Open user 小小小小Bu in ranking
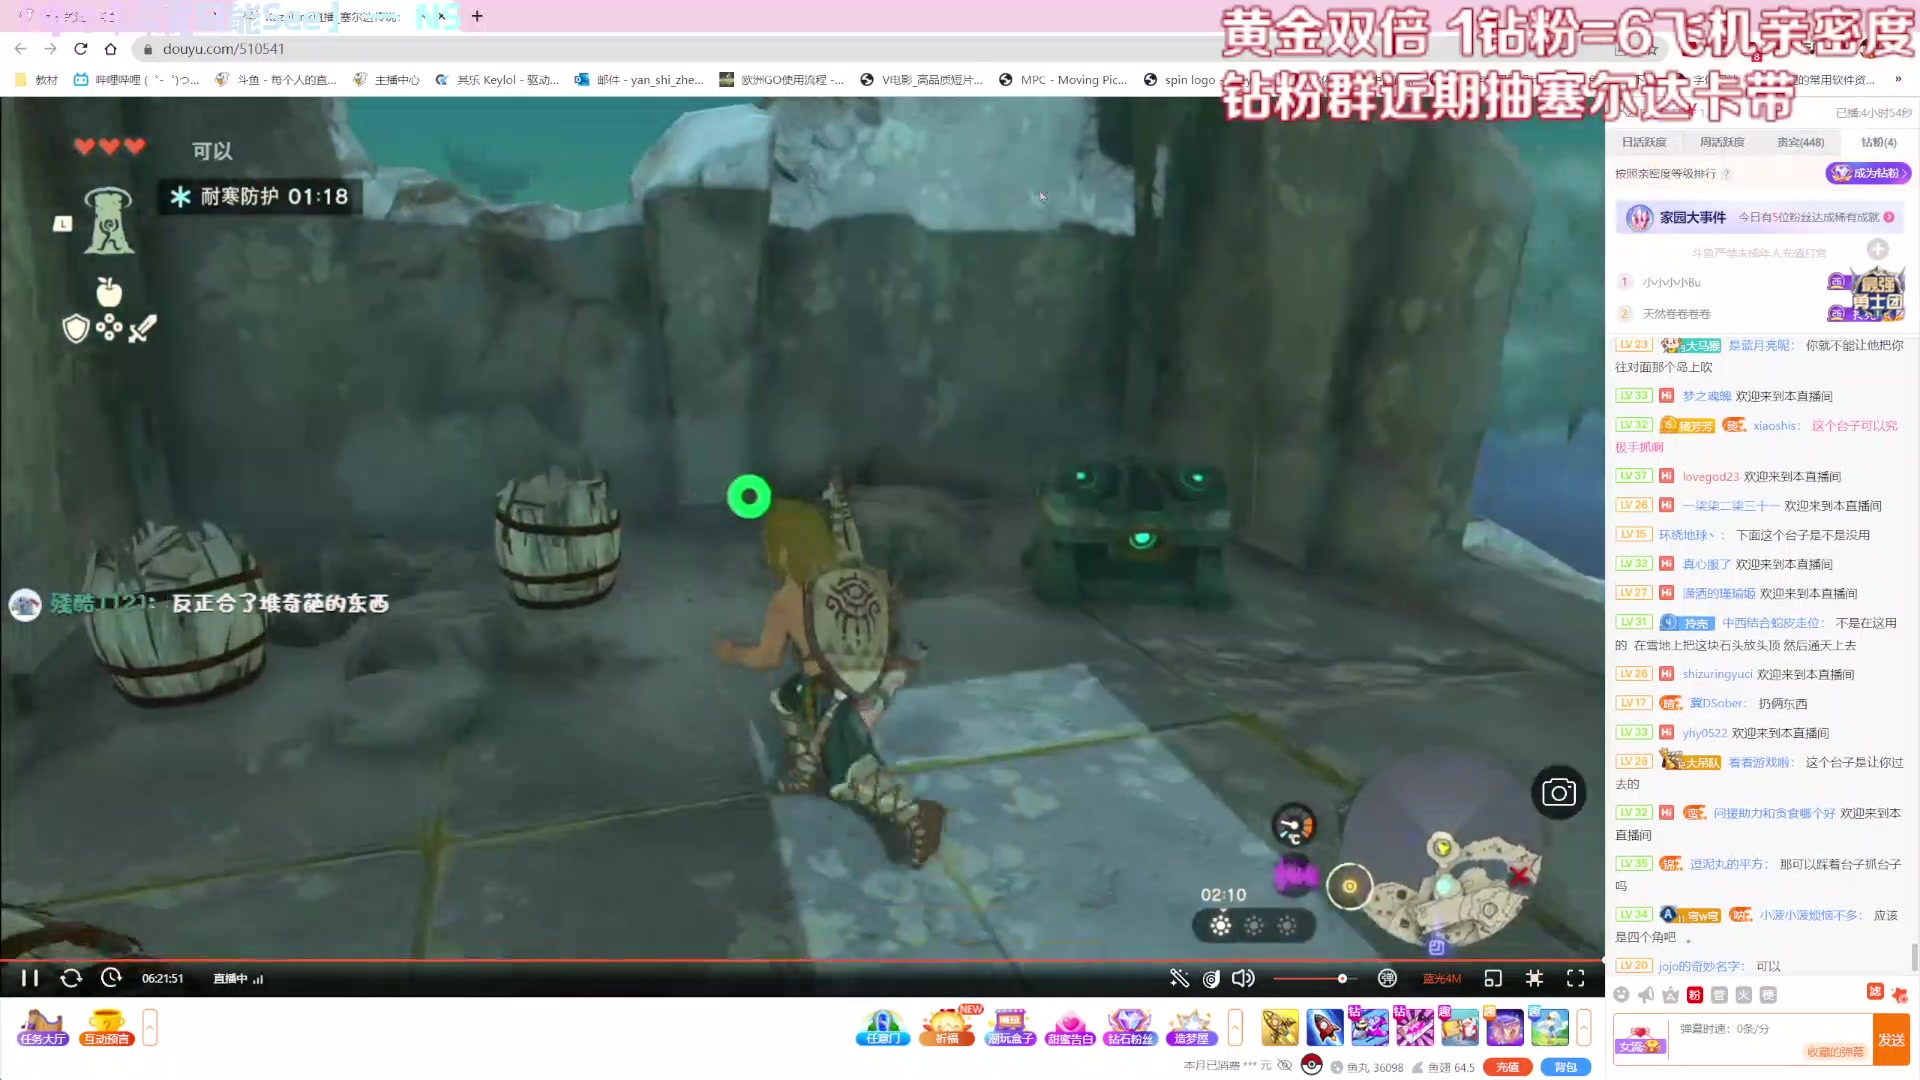 pyautogui.click(x=1671, y=283)
